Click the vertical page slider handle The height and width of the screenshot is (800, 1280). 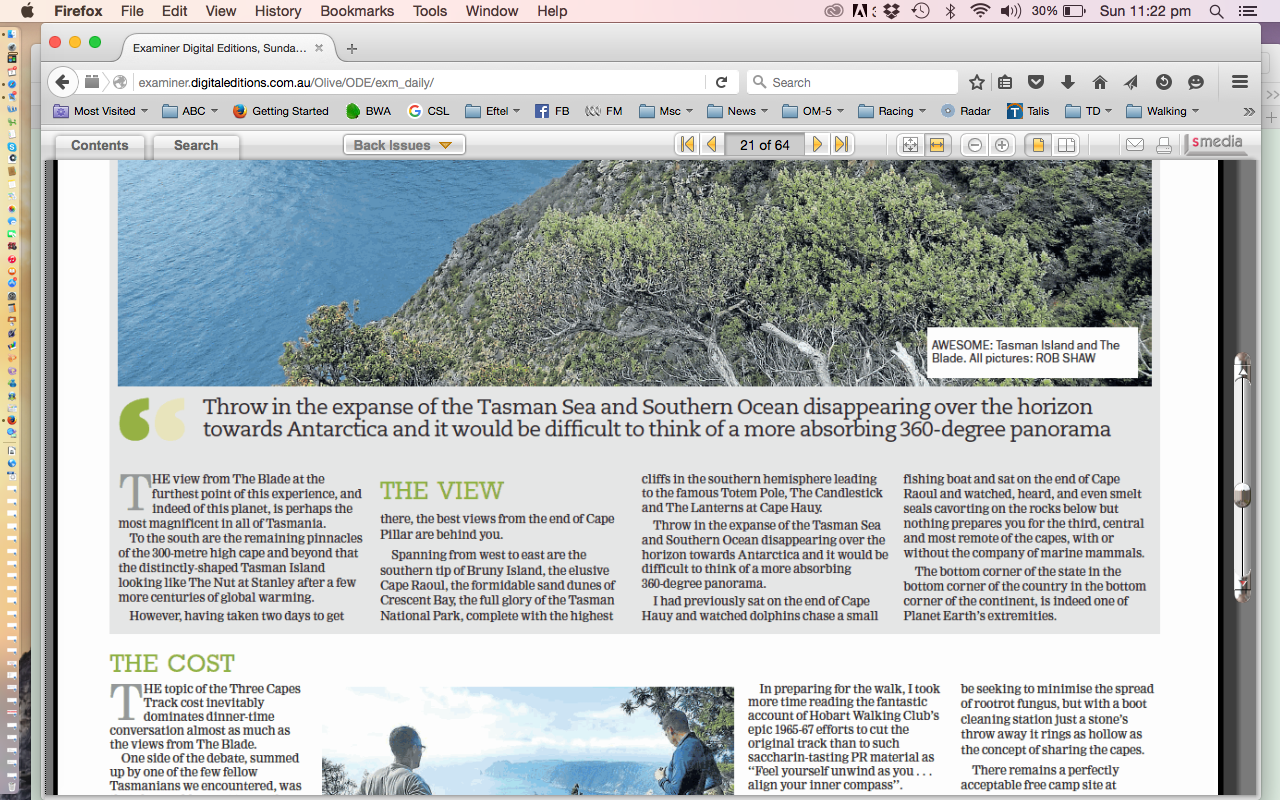coord(1242,494)
